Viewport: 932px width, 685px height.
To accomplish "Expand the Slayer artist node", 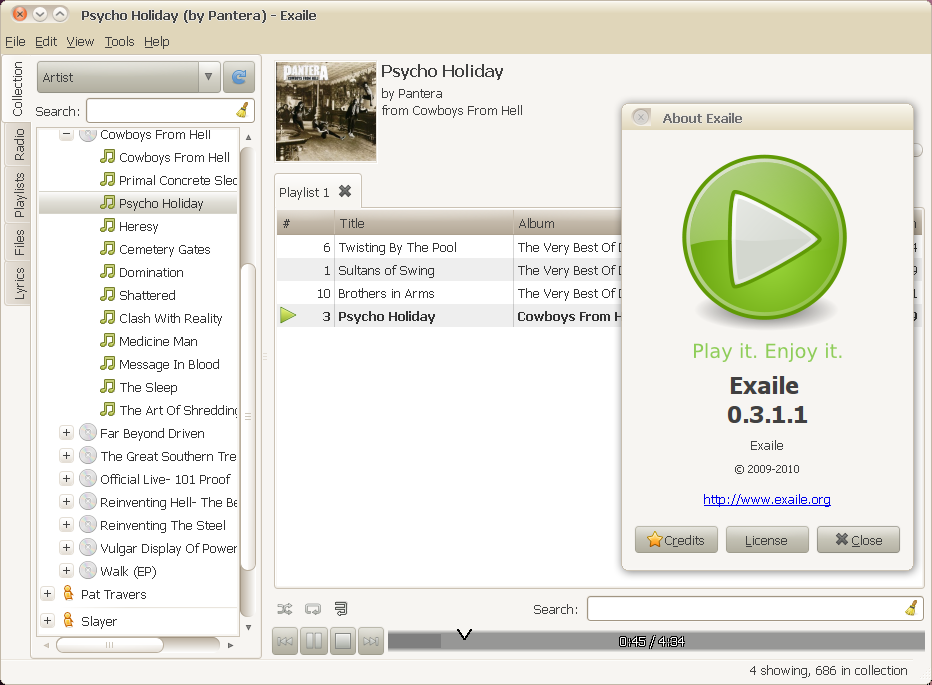I will point(48,620).
